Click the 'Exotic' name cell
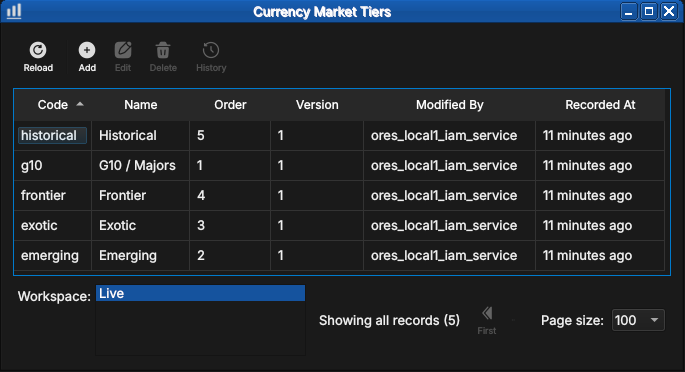The height and width of the screenshot is (372, 685). pyautogui.click(x=140, y=225)
